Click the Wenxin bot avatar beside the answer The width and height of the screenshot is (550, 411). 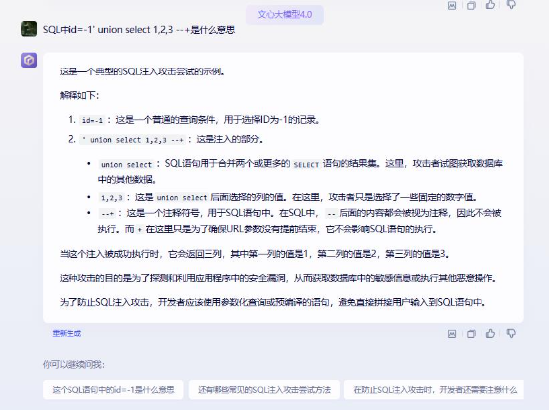pyautogui.click(x=29, y=60)
